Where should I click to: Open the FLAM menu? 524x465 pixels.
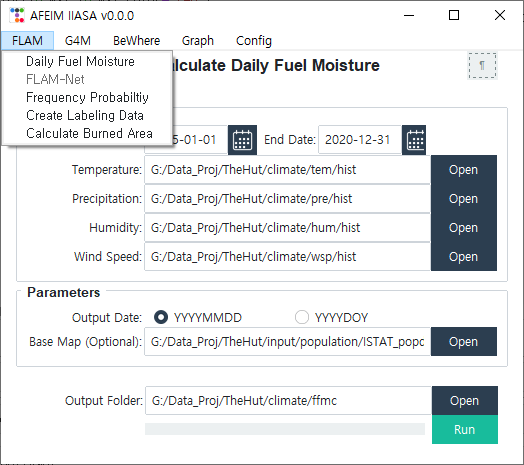point(27,41)
